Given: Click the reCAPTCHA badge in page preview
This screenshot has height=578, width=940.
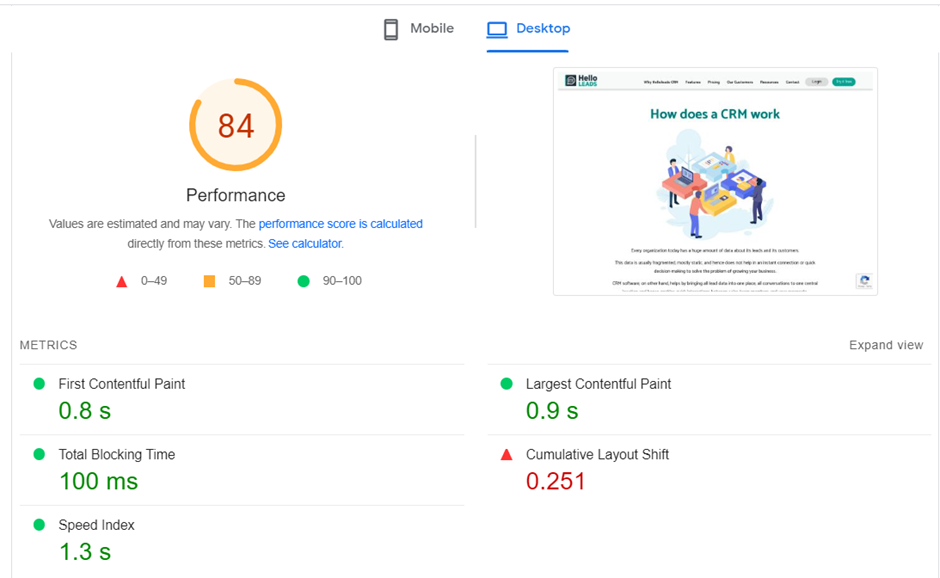Looking at the screenshot, I should click(864, 282).
